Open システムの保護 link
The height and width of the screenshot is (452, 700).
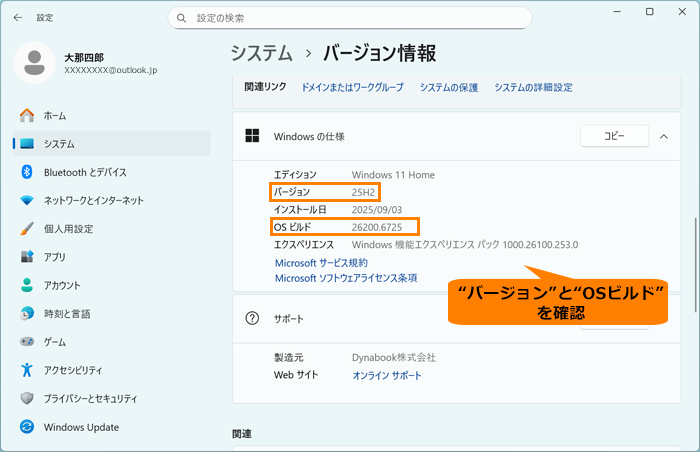pos(449,87)
